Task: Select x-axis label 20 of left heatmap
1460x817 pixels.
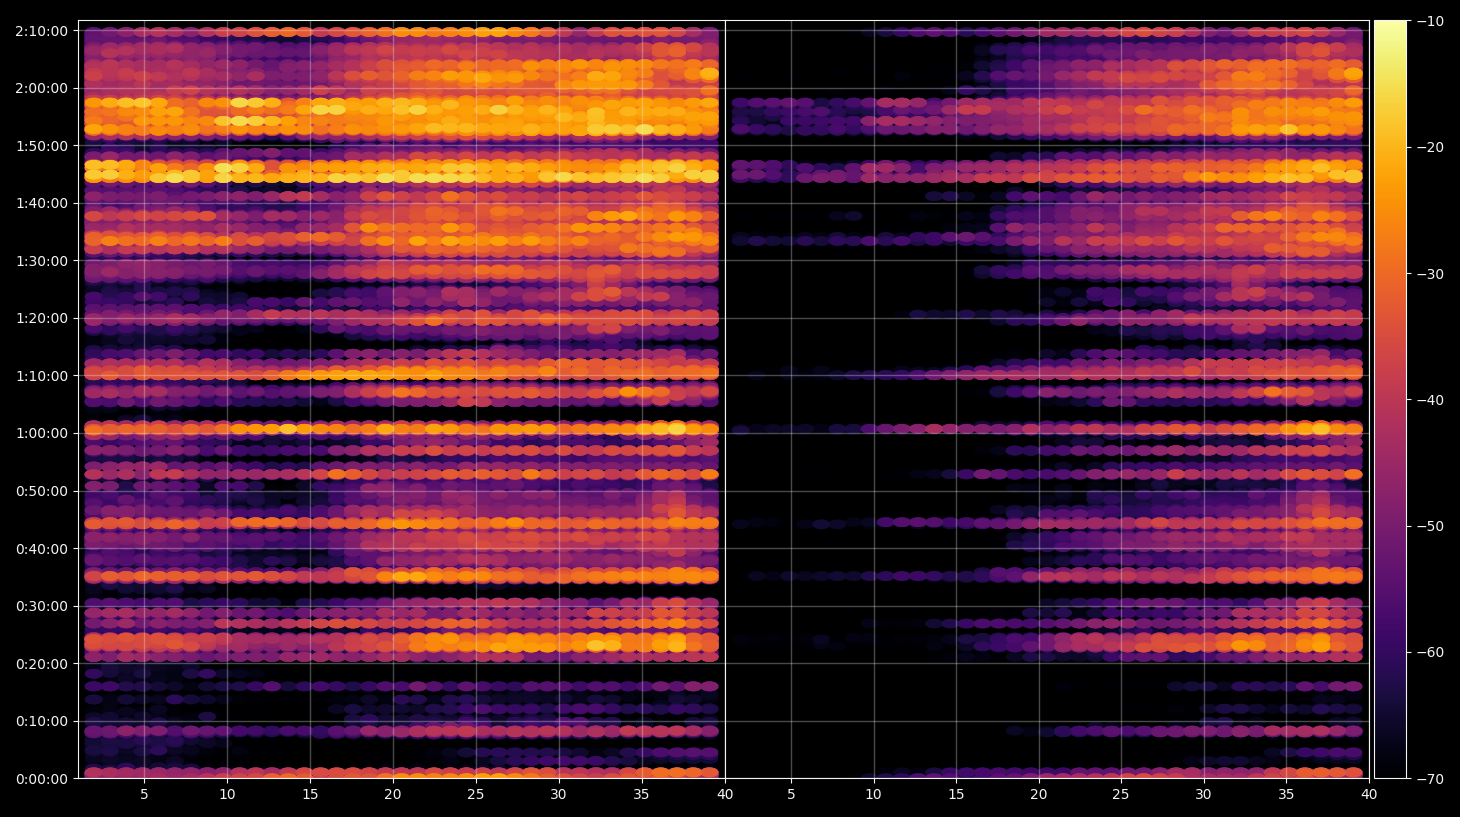Action: click(393, 795)
